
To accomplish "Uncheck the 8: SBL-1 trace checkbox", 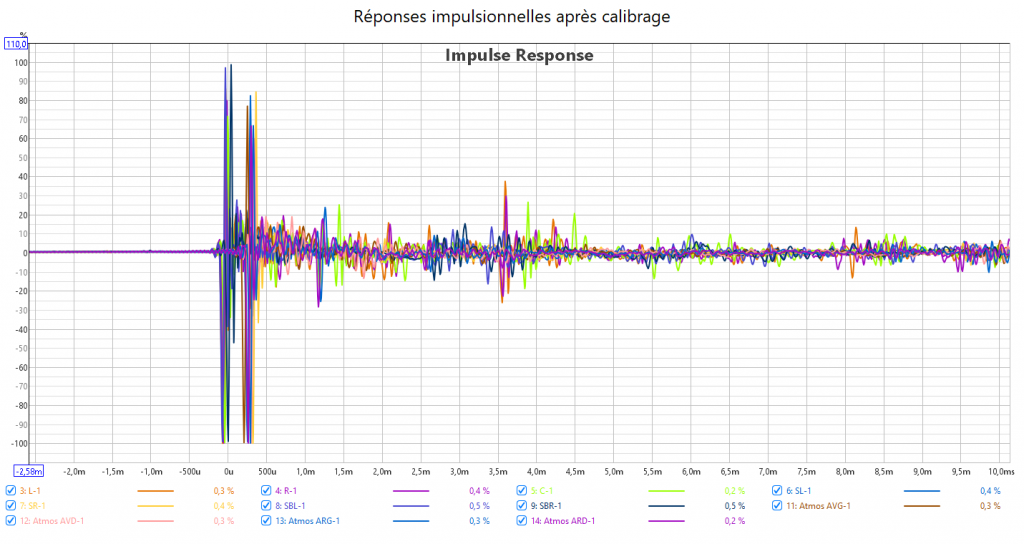I will pos(266,506).
